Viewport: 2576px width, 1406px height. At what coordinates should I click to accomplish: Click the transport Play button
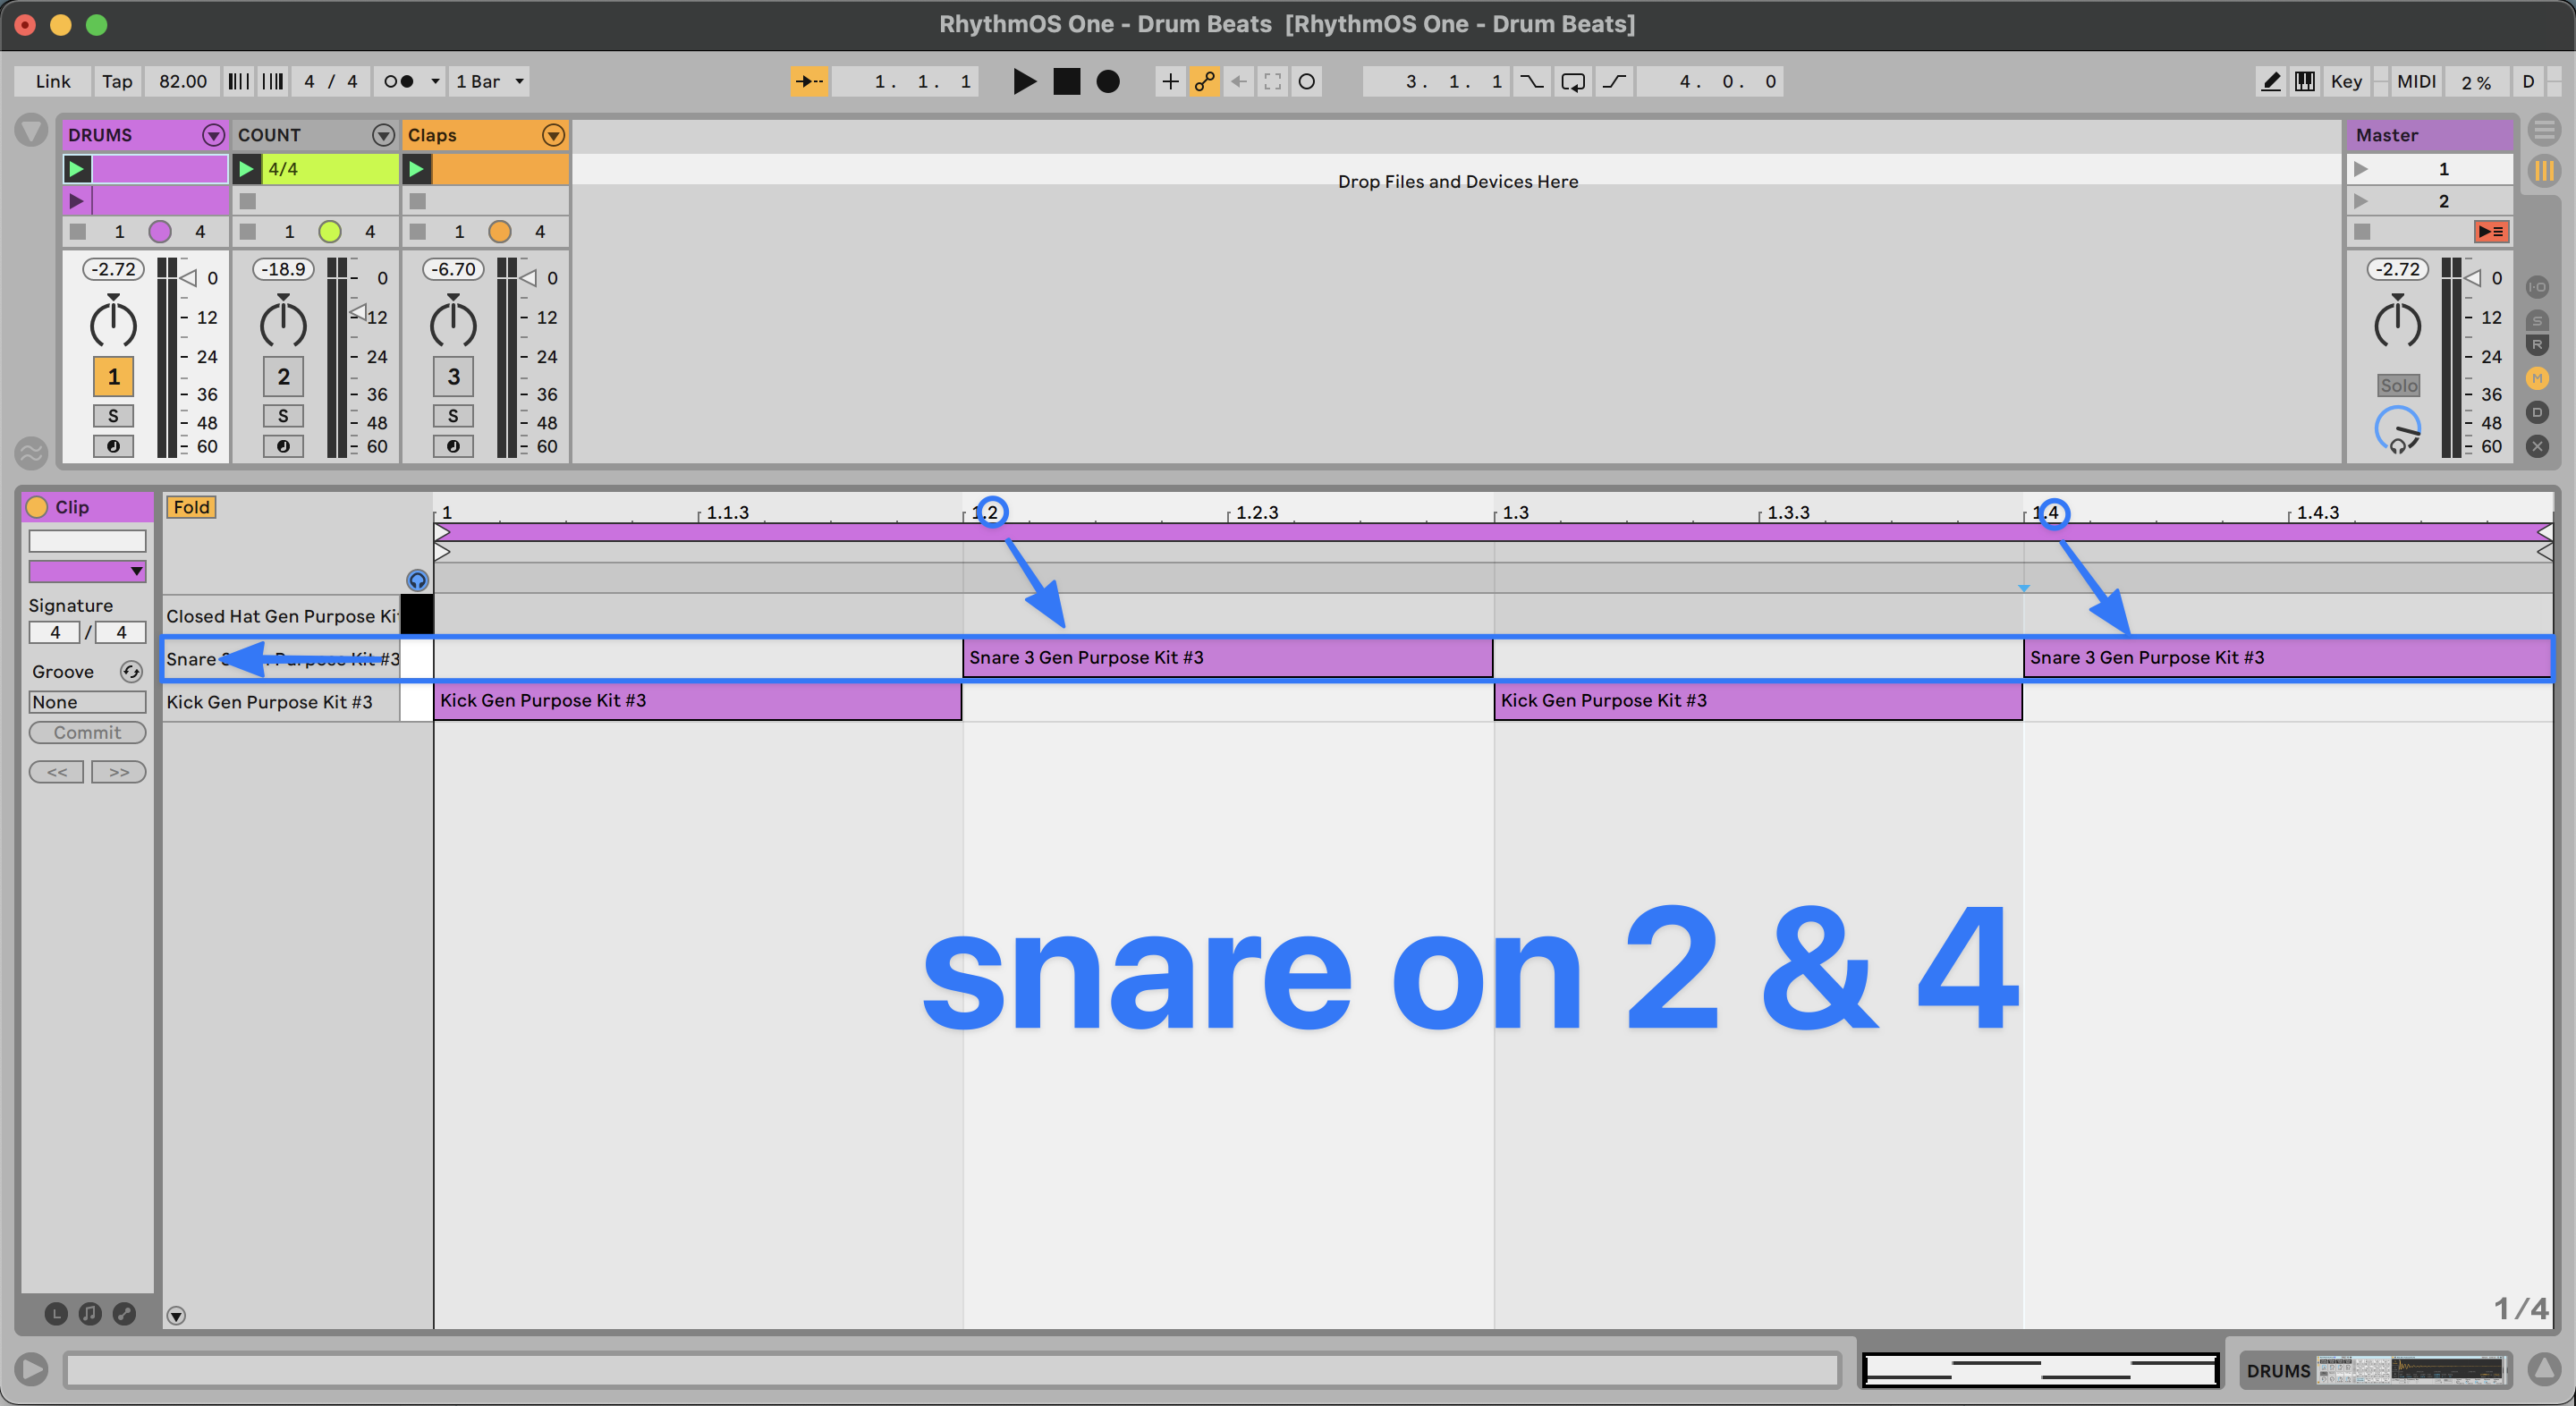(1023, 81)
